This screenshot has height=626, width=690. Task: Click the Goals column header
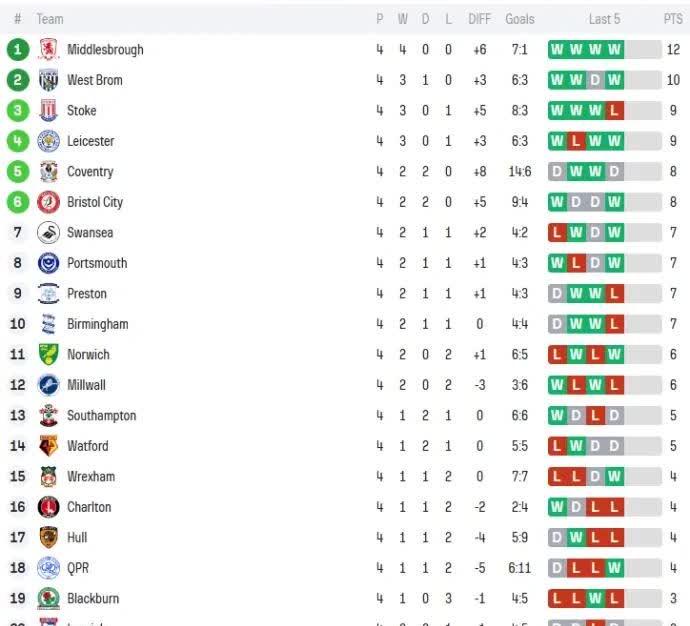pos(520,19)
